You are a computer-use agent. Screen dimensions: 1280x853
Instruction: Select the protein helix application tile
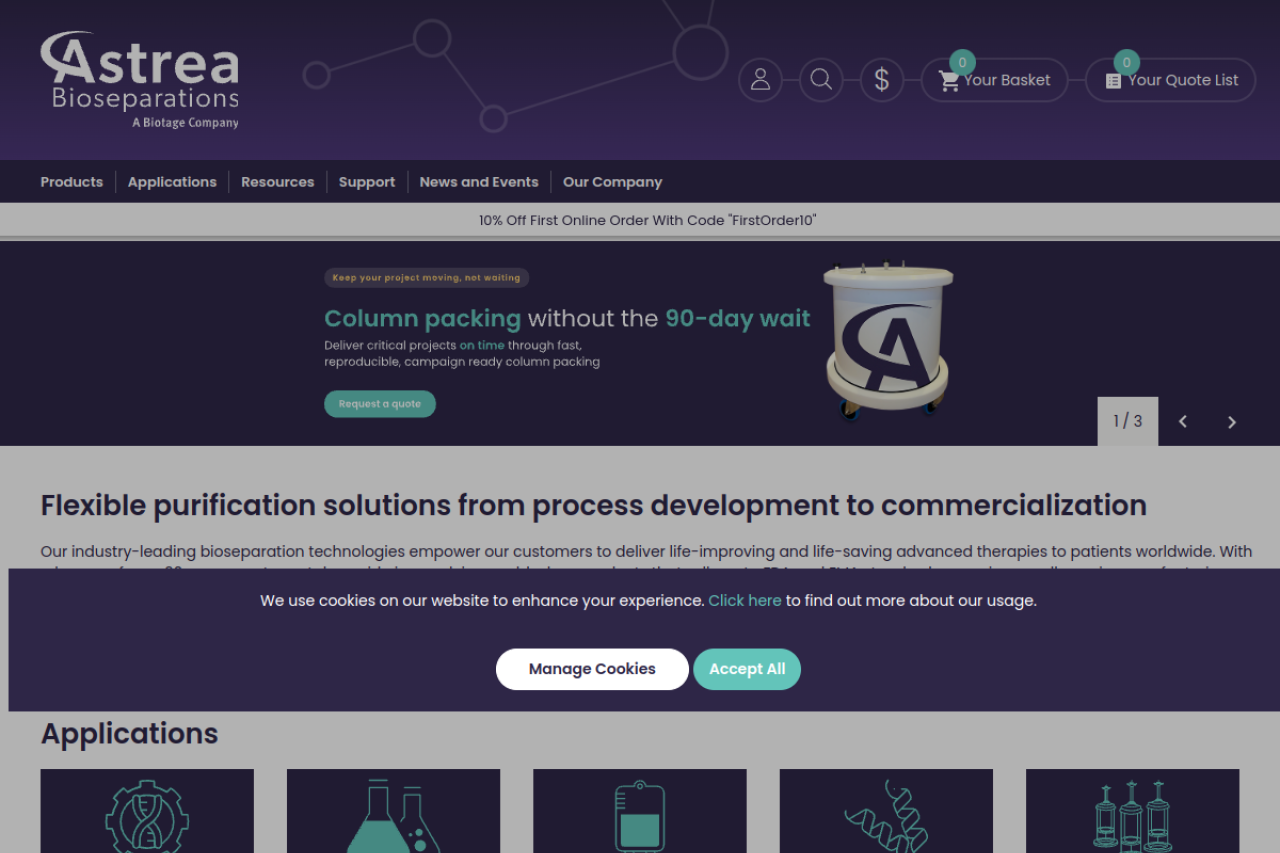tap(886, 811)
